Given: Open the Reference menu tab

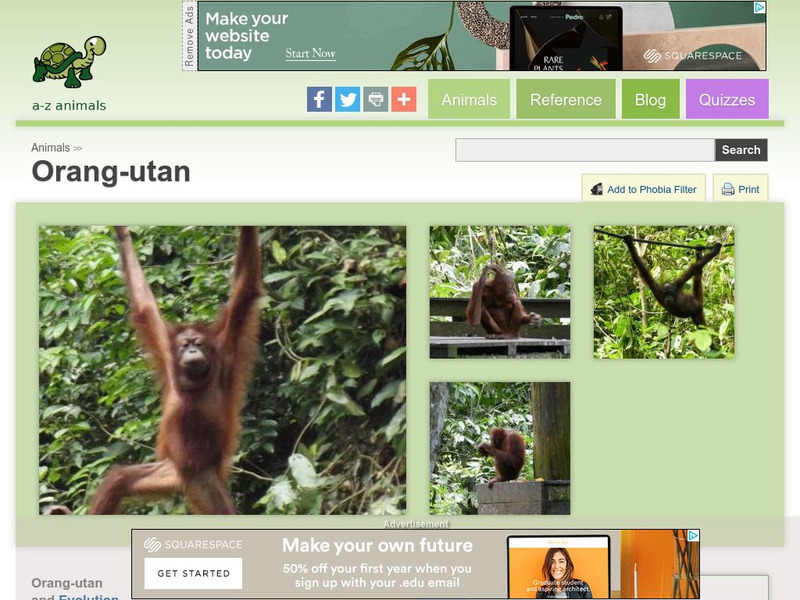Looking at the screenshot, I should (x=566, y=99).
